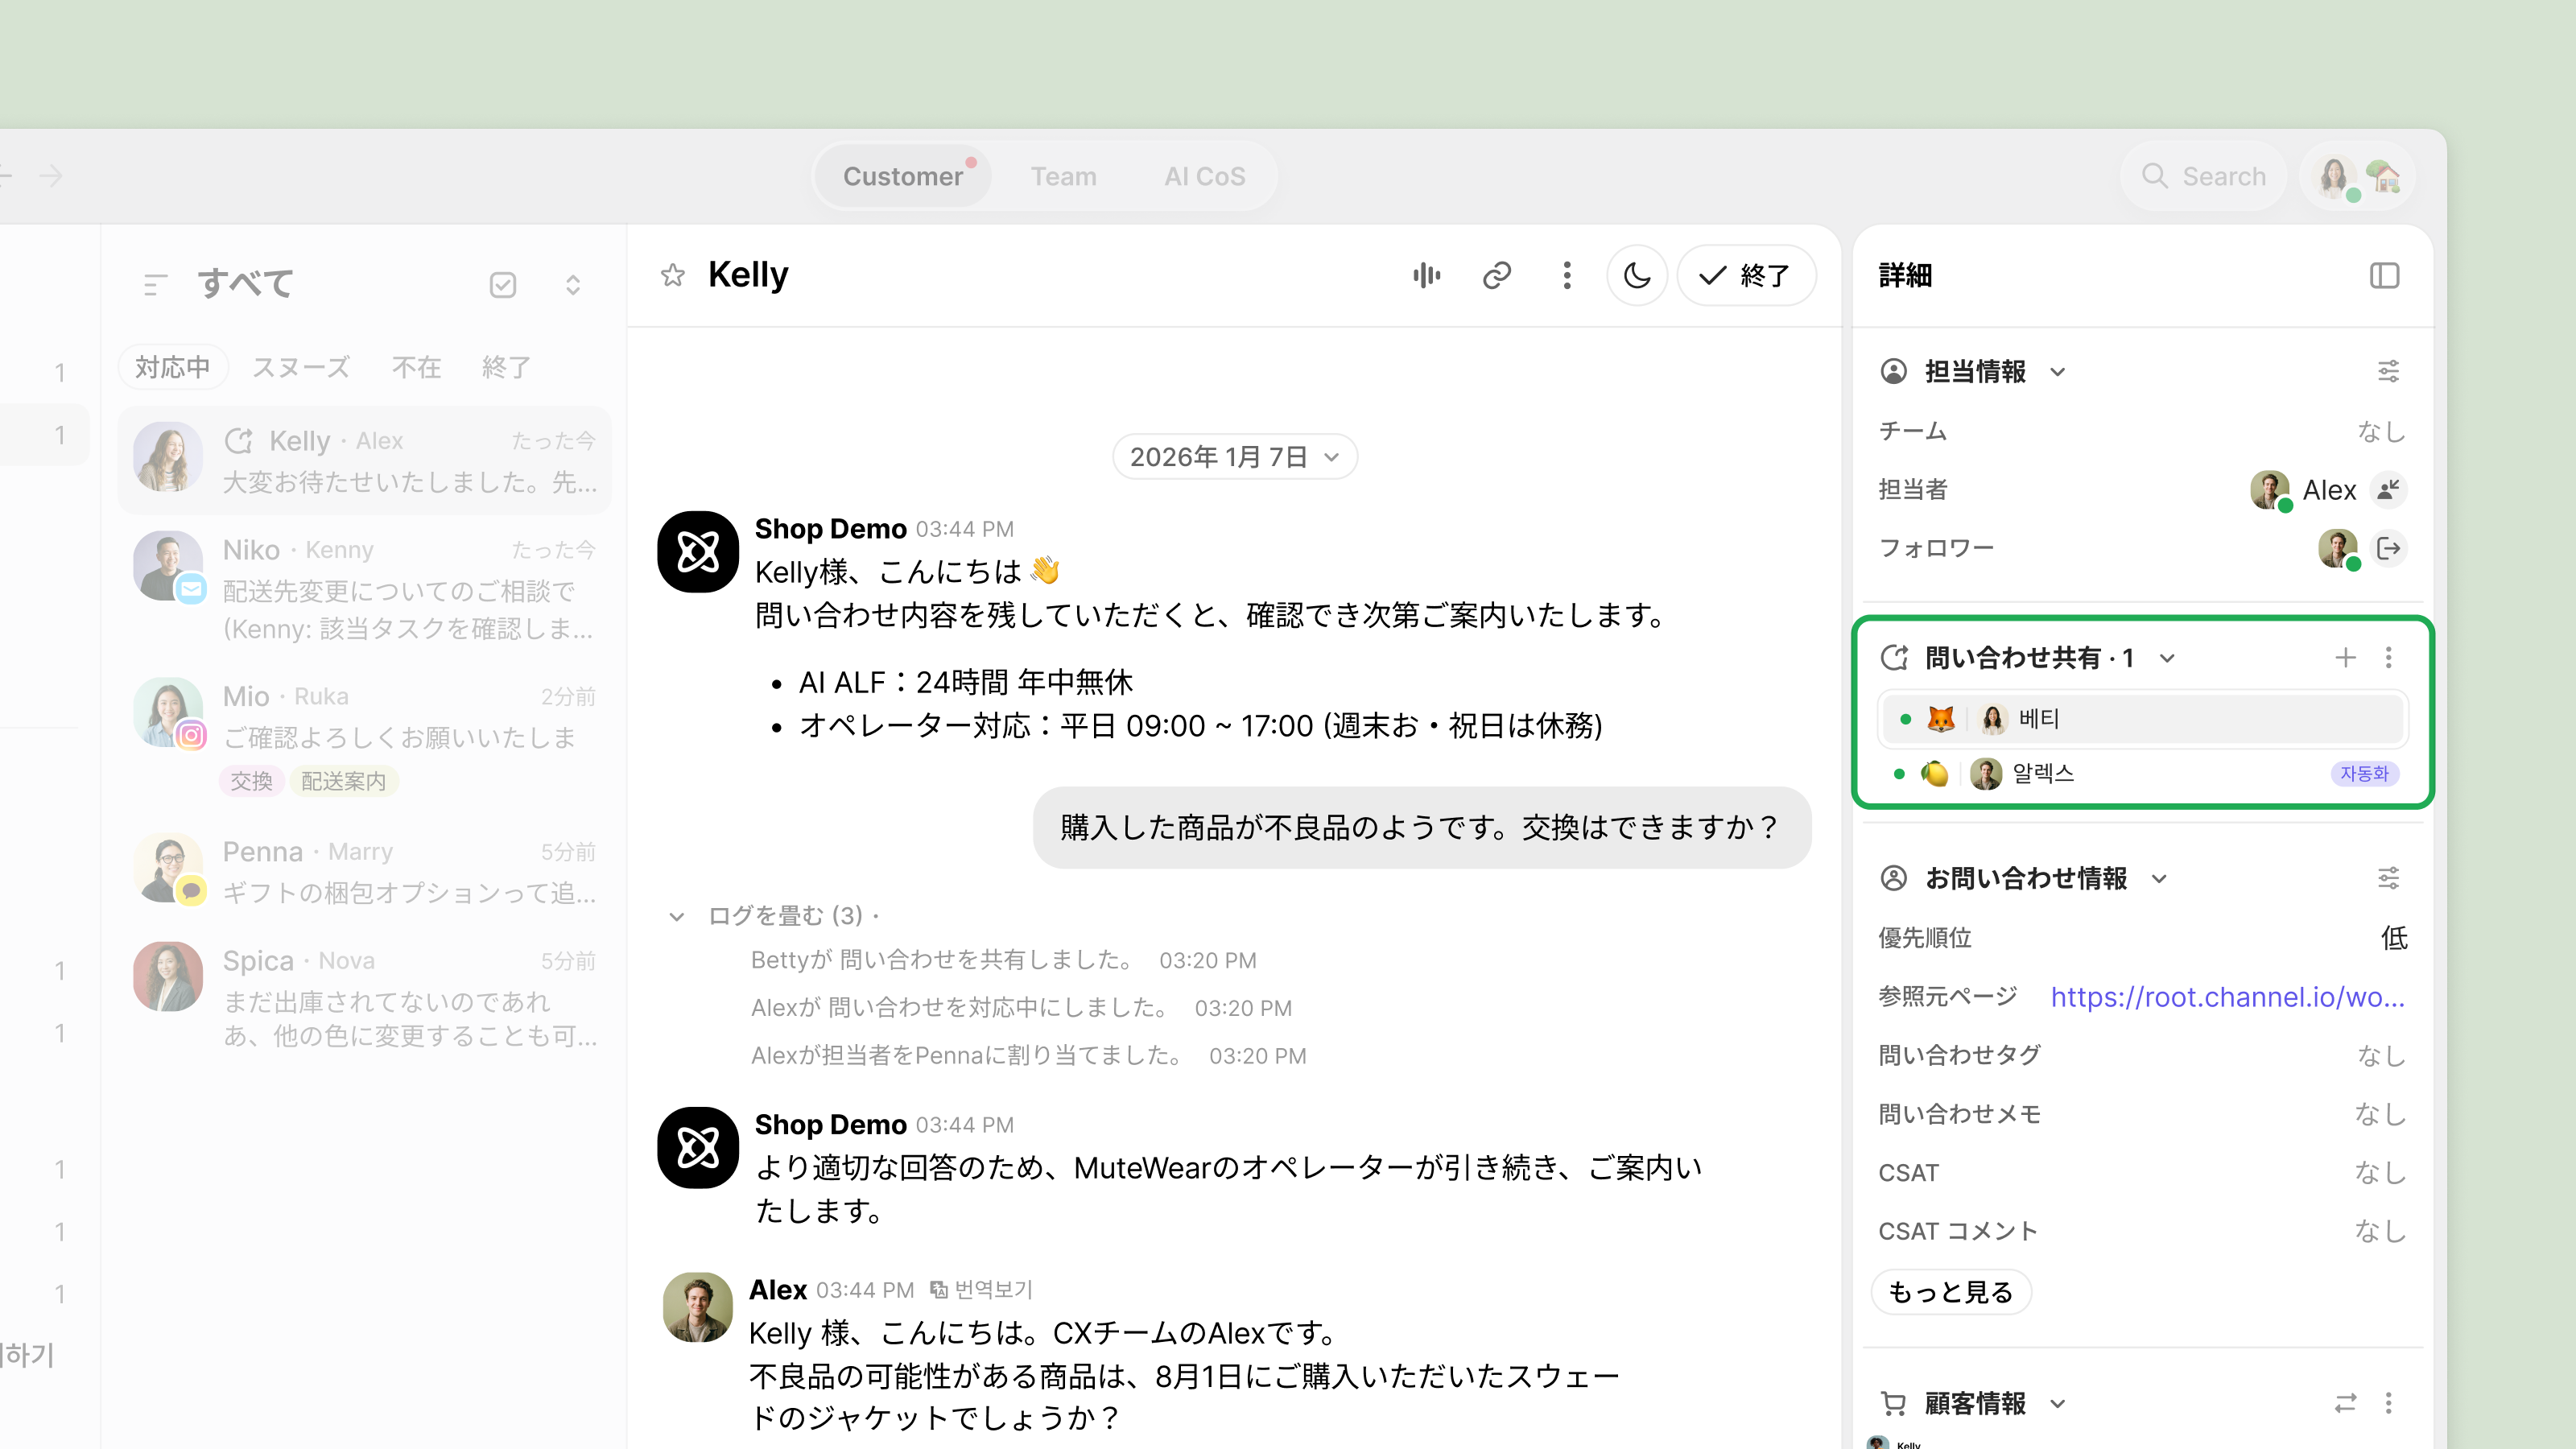Click assignee name Alex in 担当者 row

(2329, 490)
